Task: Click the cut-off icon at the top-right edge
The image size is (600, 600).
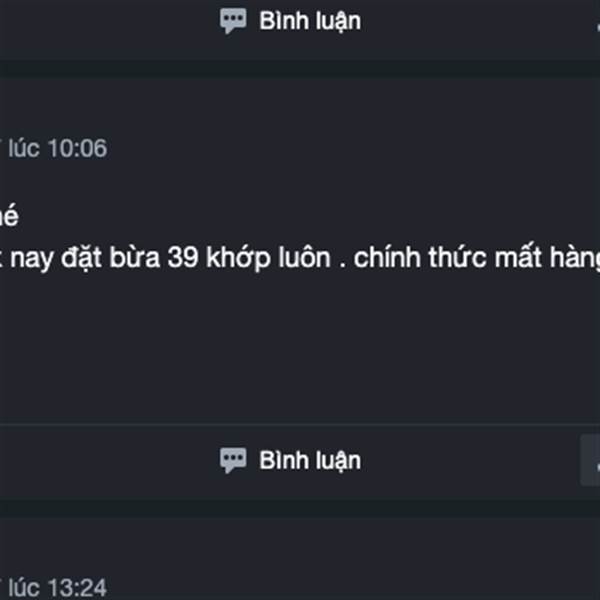Action: tap(598, 28)
